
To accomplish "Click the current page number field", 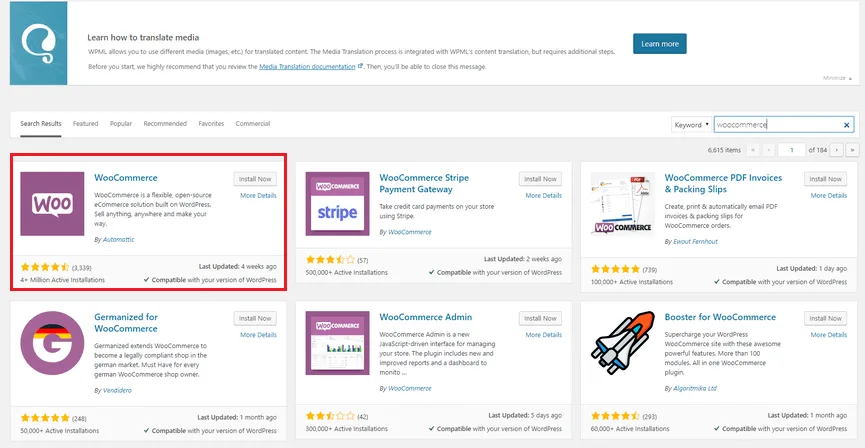I will click(x=791, y=150).
